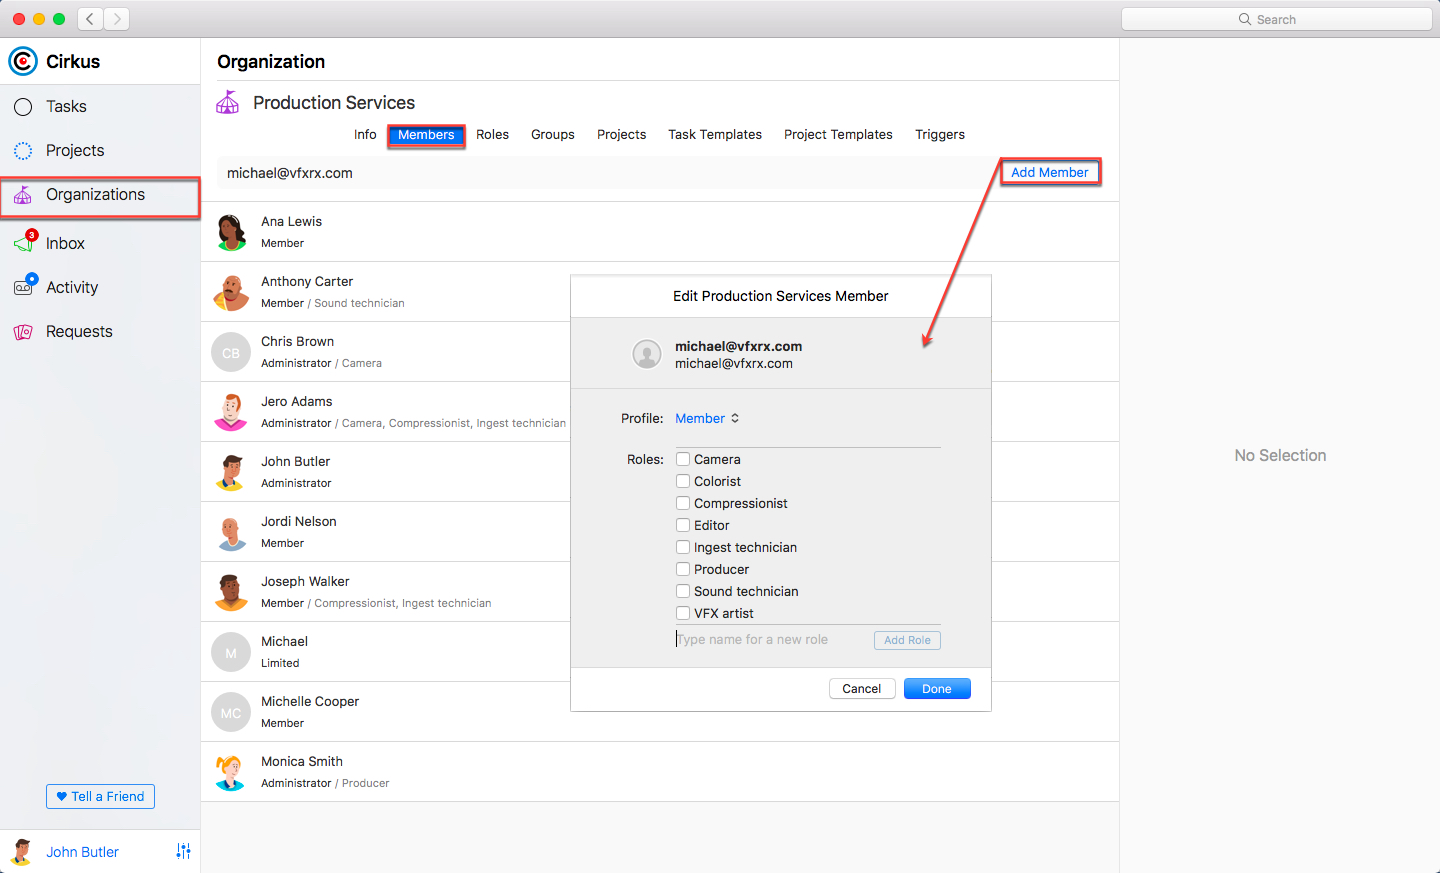Open the Profile Member dropdown

point(707,418)
